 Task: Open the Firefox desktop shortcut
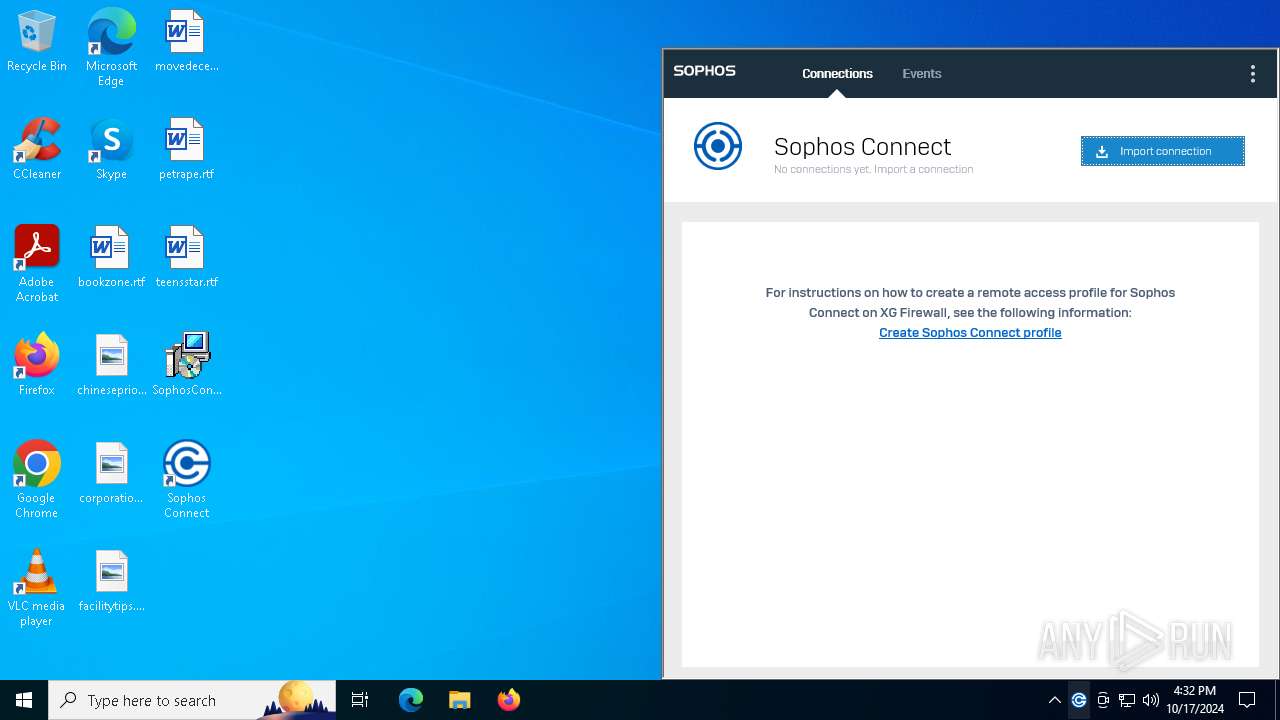pyautogui.click(x=37, y=366)
